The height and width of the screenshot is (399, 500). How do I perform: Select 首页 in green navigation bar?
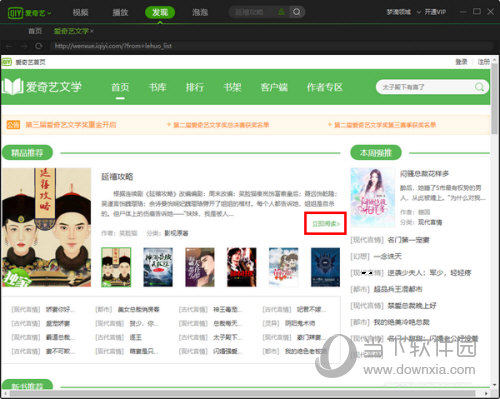coord(120,87)
